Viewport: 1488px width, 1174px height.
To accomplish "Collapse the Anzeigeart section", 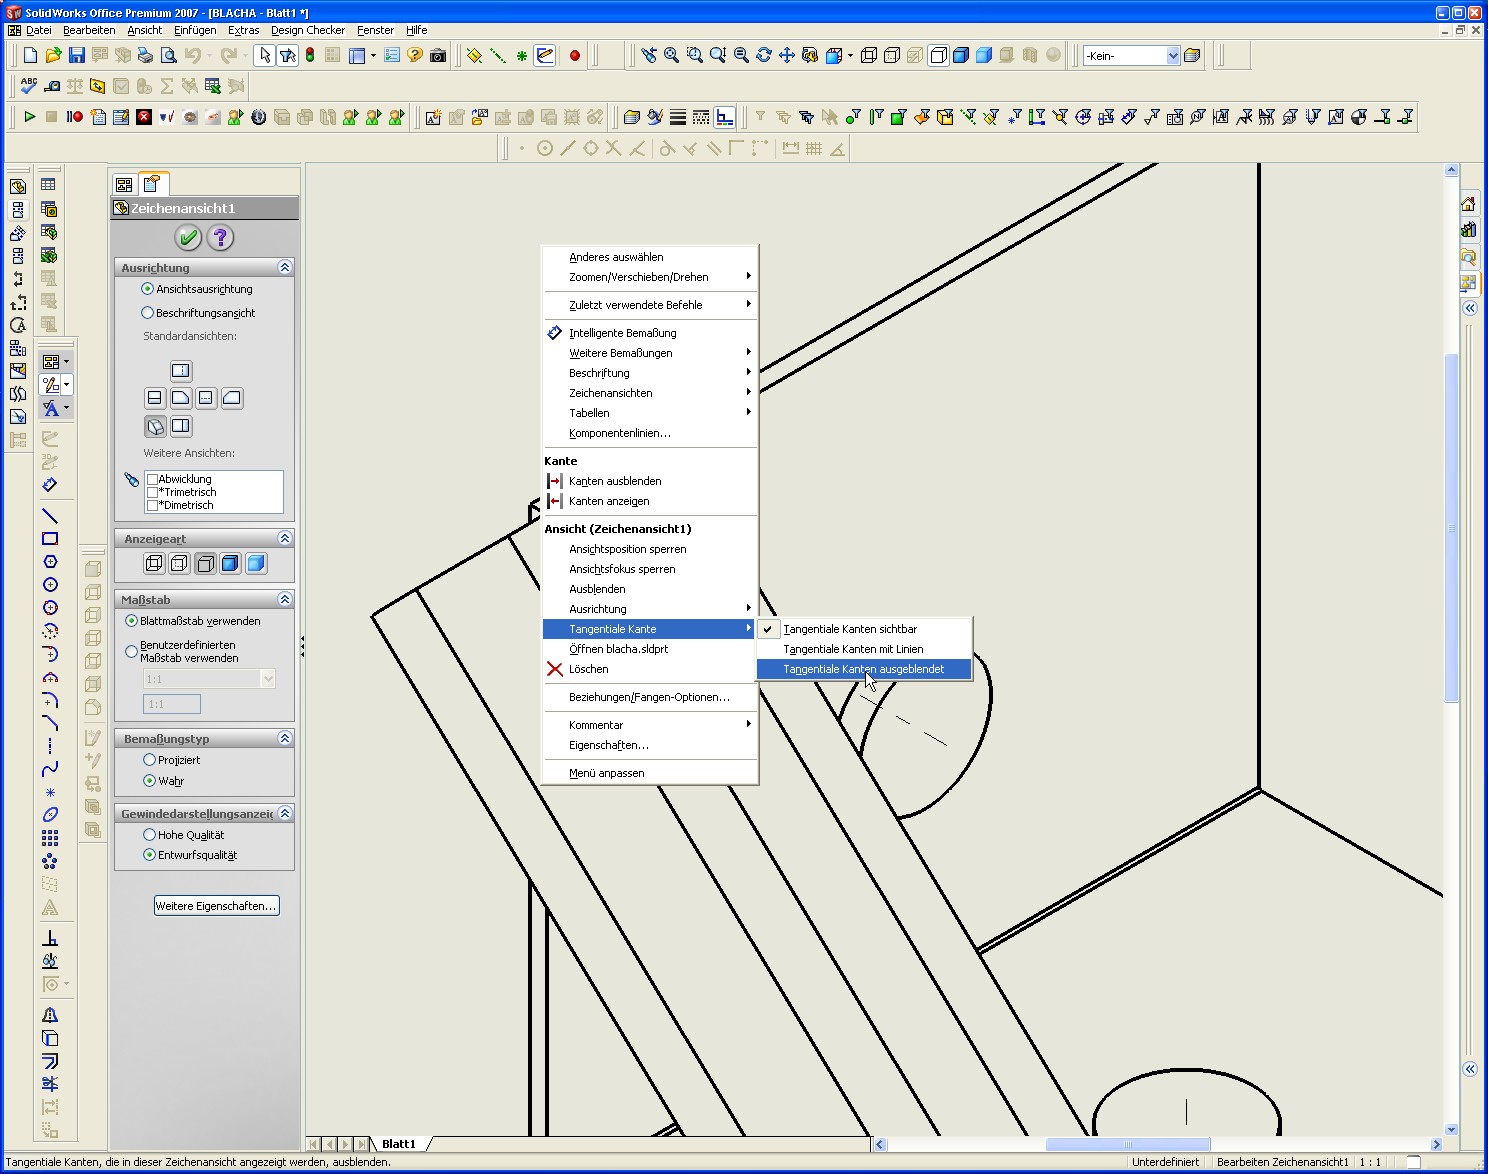I will point(285,539).
